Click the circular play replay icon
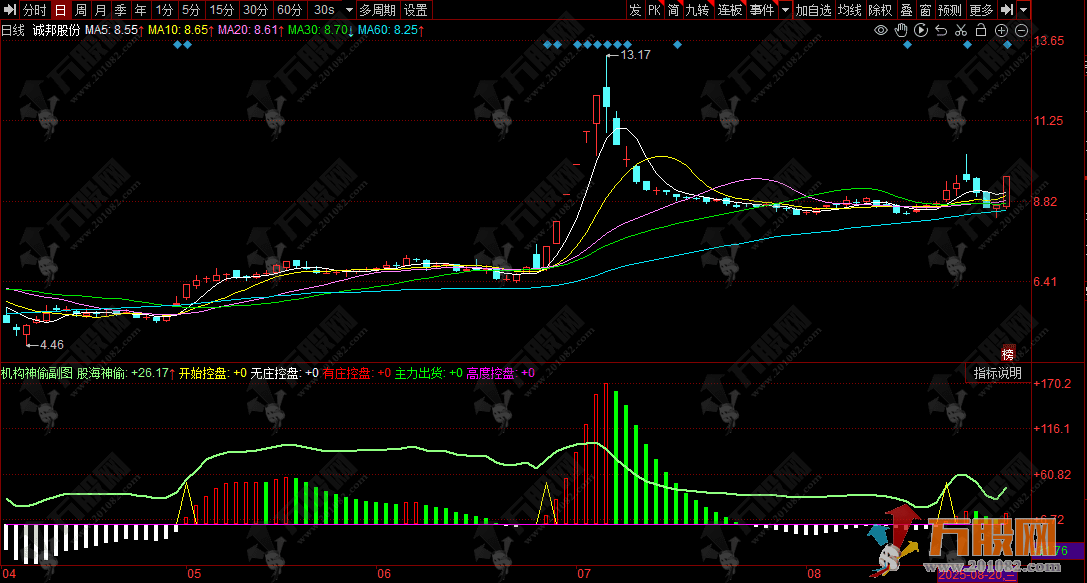This screenshot has height=583, width=1087. click(921, 31)
